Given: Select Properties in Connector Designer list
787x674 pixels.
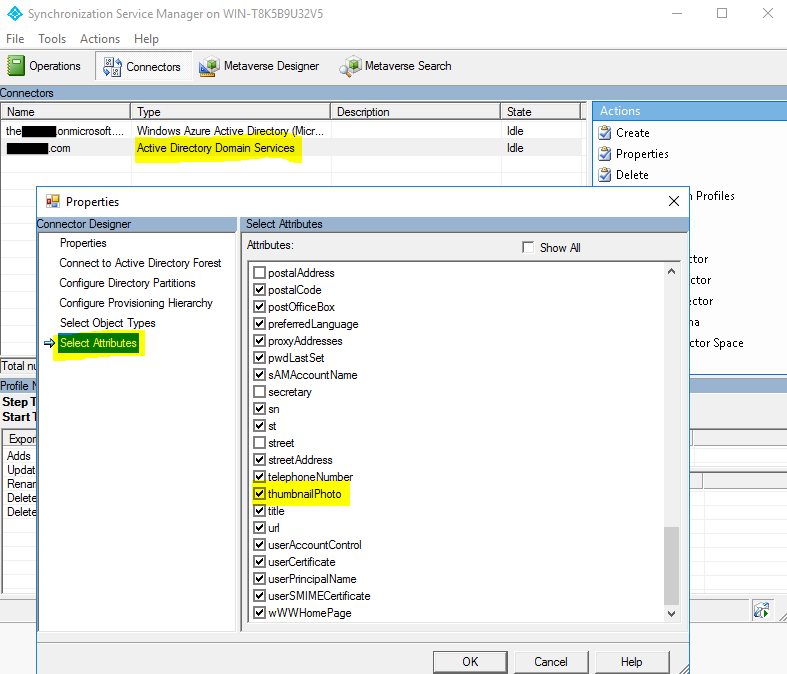Looking at the screenshot, I should (83, 243).
